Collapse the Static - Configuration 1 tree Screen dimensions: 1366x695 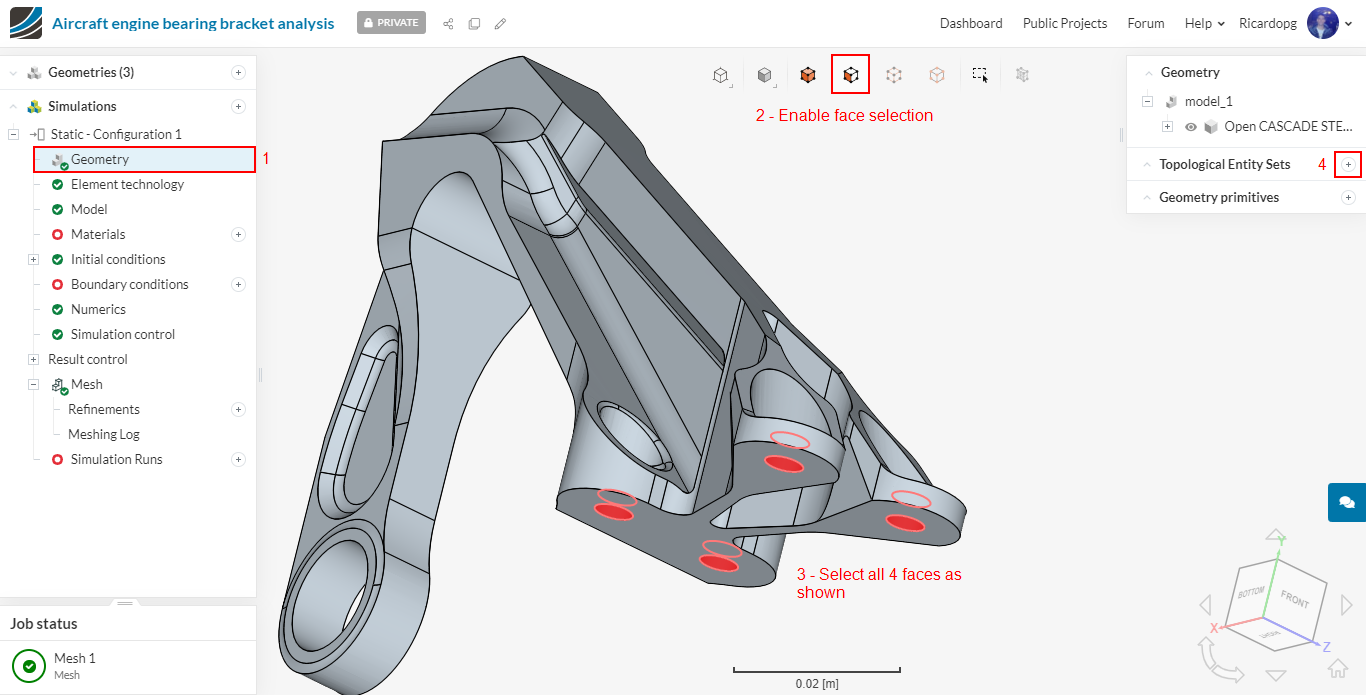coord(14,134)
